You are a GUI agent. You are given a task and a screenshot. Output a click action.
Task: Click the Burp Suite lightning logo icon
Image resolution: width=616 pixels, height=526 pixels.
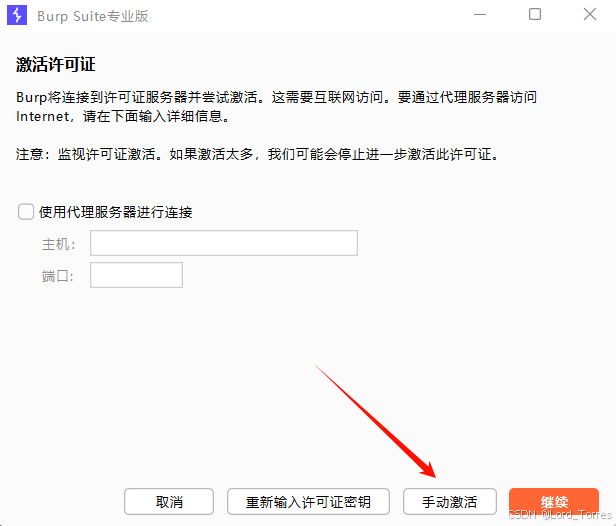17,15
